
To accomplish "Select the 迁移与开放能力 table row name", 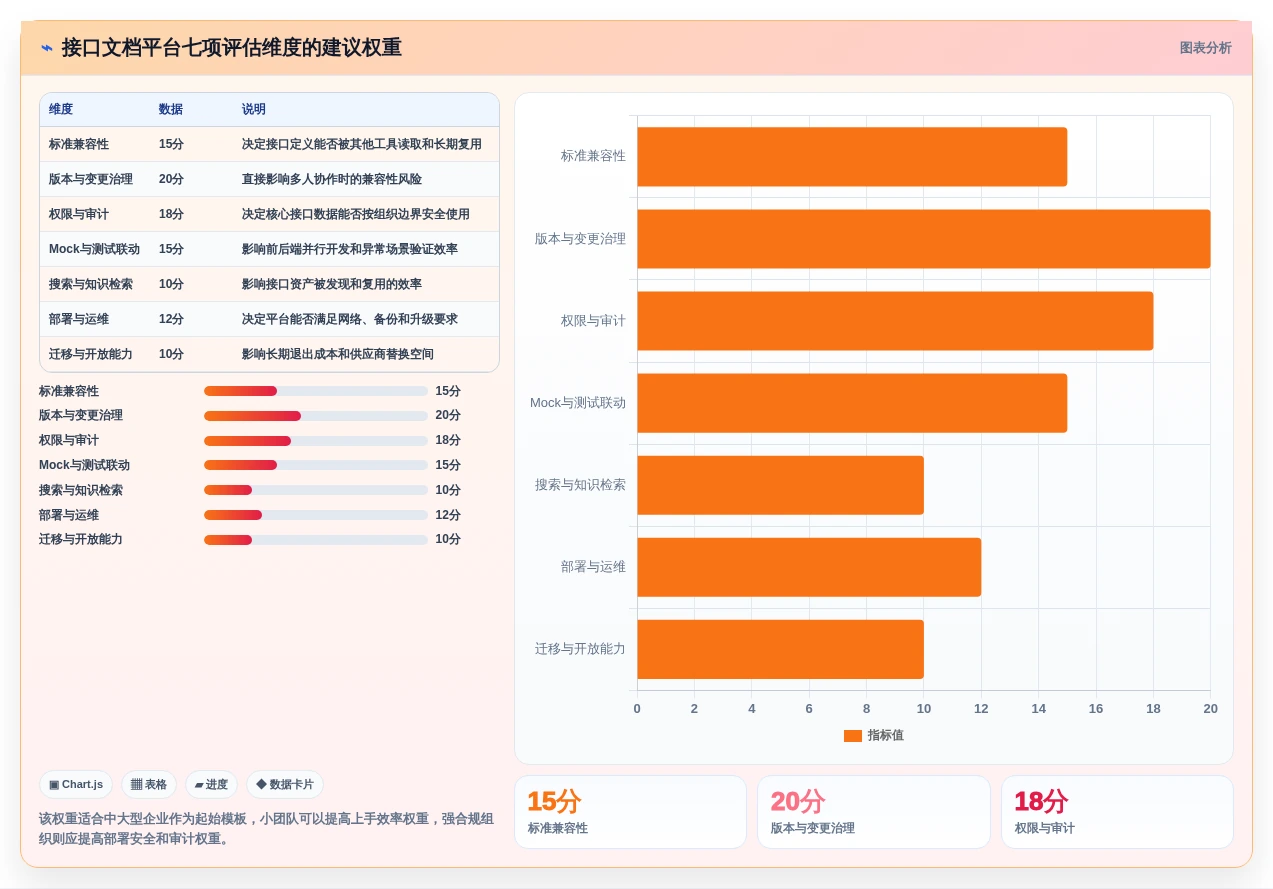I will (91, 354).
